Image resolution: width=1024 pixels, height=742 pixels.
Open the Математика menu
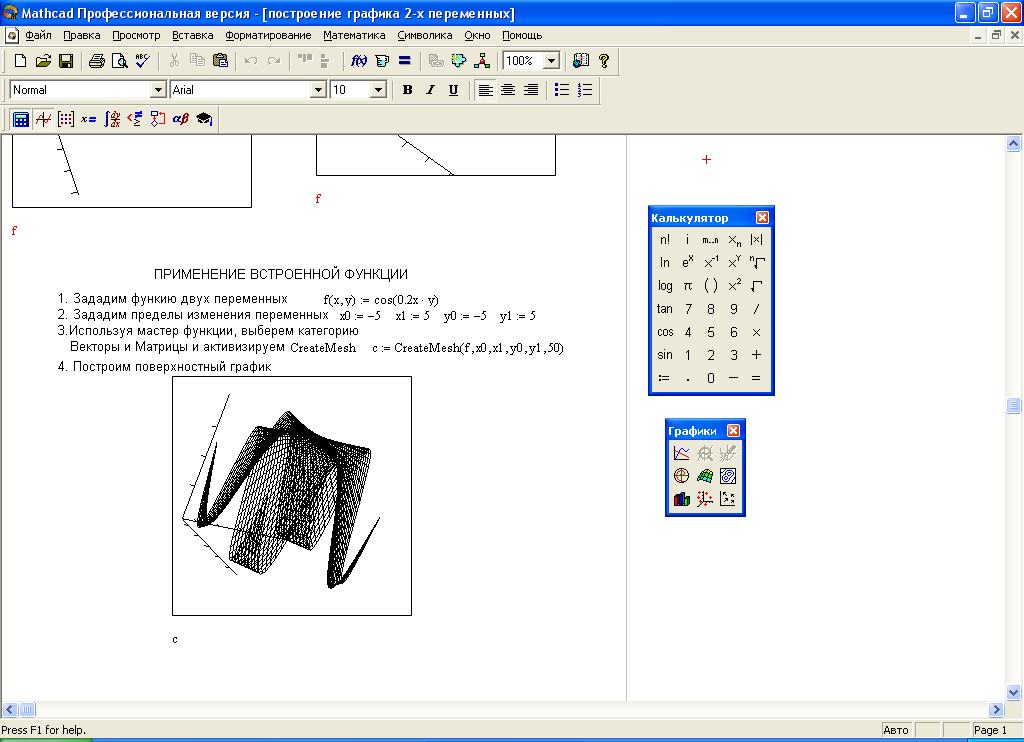point(354,35)
